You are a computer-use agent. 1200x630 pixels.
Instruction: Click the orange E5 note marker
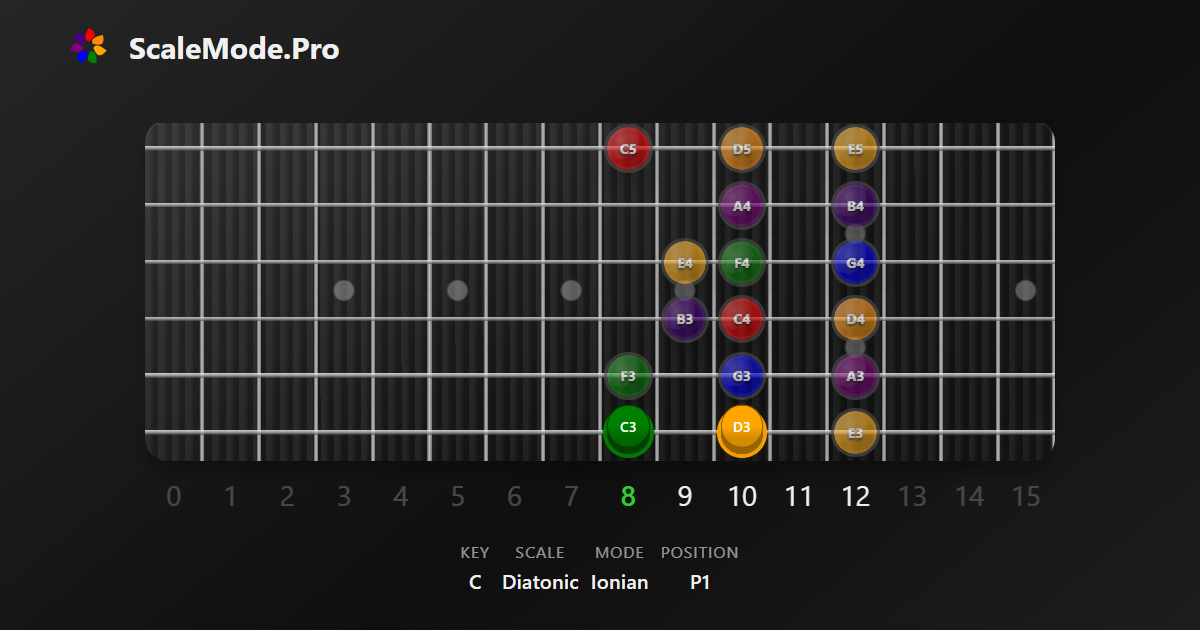tap(855, 149)
